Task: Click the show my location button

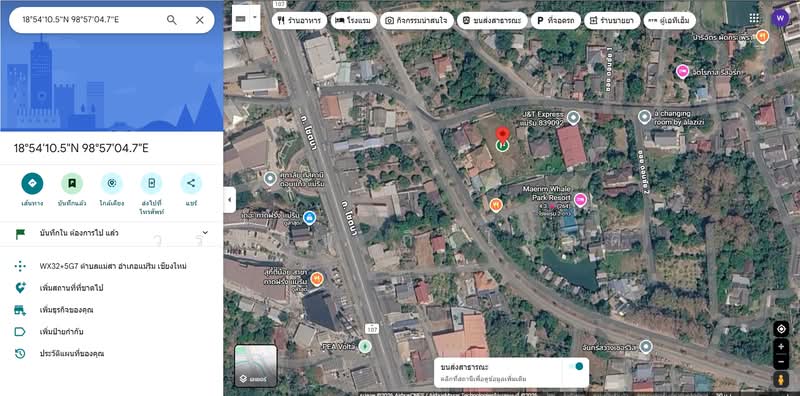Action: tap(781, 329)
